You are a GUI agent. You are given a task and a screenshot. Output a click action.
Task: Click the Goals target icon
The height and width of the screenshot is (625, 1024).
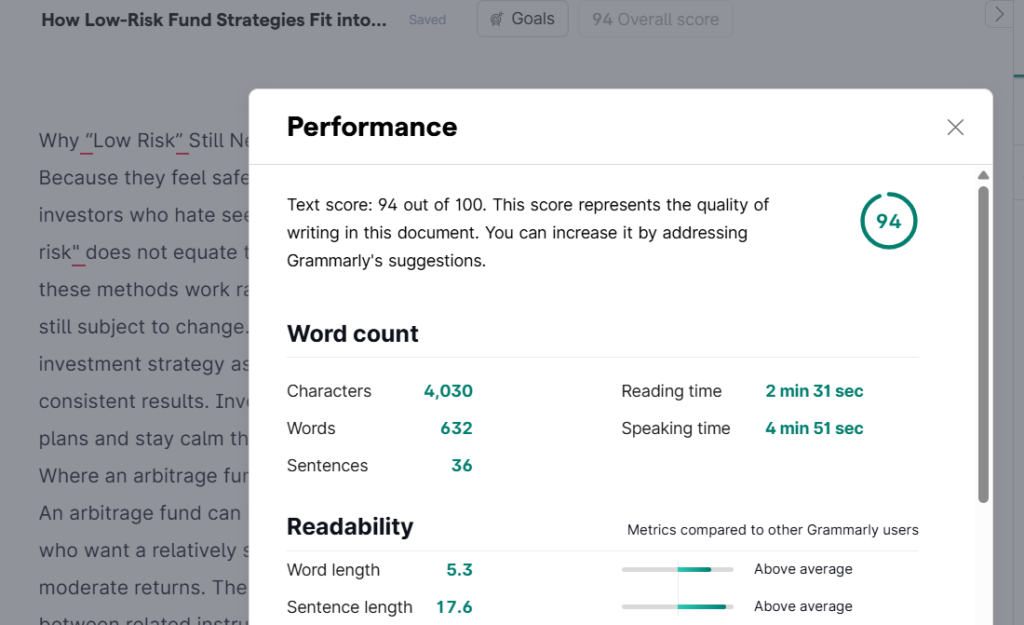(497, 19)
